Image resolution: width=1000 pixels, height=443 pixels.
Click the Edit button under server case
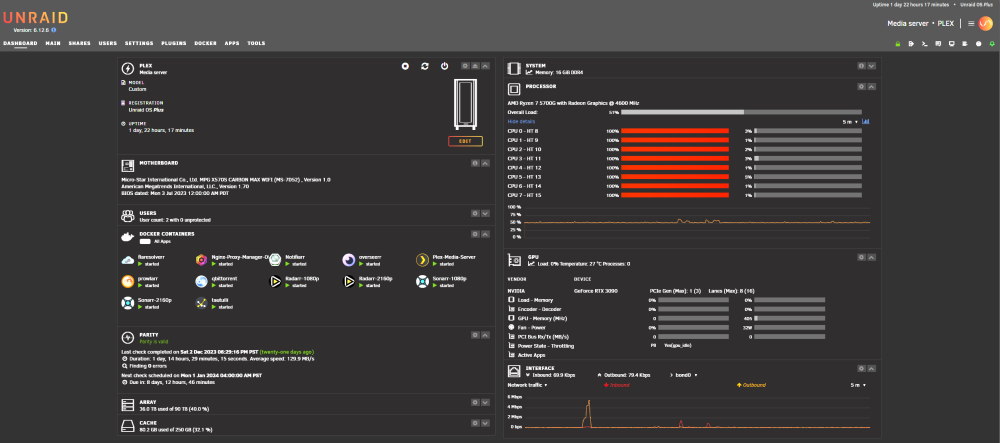click(x=466, y=141)
